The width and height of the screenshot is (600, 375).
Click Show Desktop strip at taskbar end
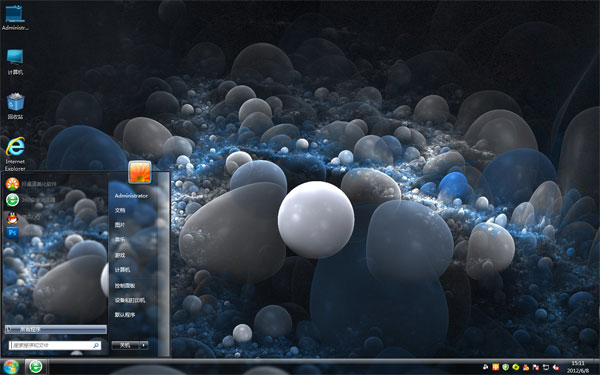pos(596,367)
